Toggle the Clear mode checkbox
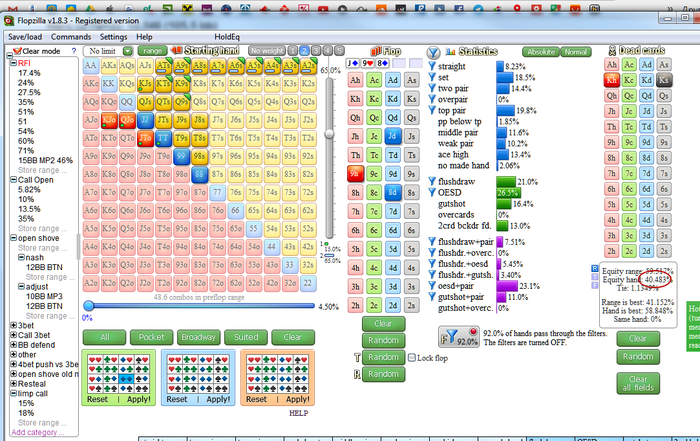This screenshot has height=441, width=700. pyautogui.click(x=17, y=51)
